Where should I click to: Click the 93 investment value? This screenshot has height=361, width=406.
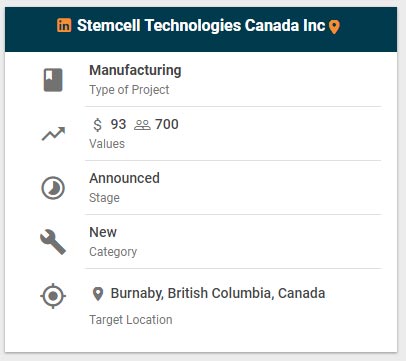(118, 124)
